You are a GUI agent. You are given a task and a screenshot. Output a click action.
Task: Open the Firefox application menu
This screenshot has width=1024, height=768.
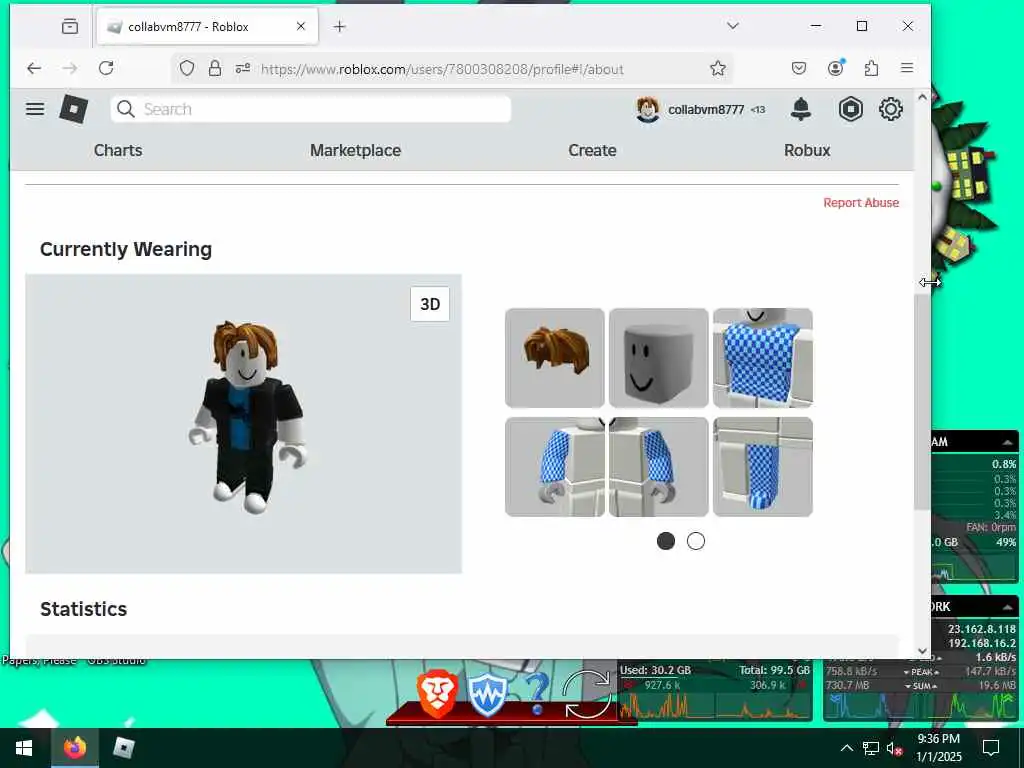point(907,68)
